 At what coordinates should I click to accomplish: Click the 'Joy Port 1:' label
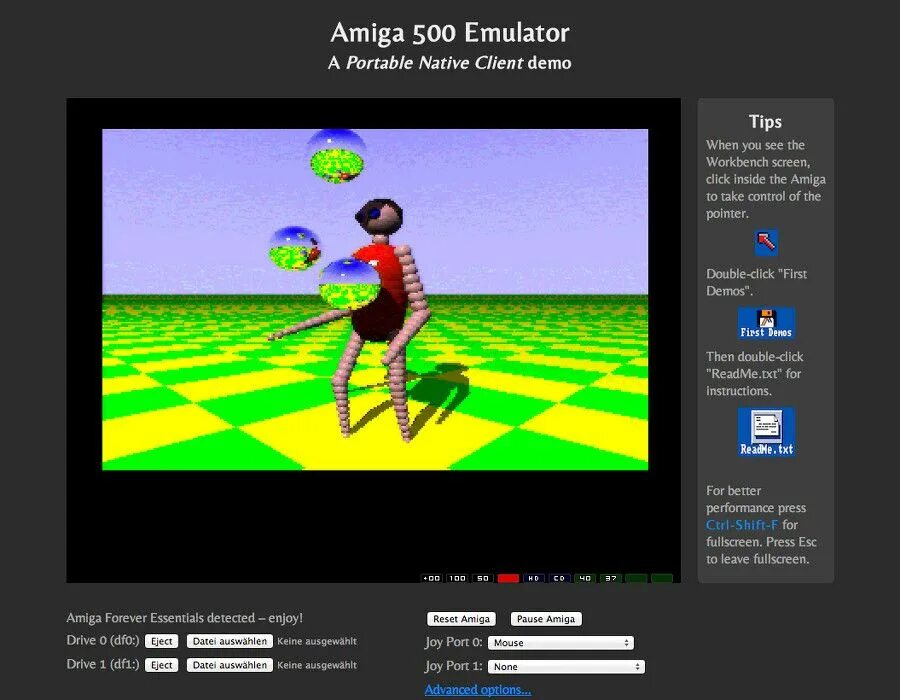point(453,666)
